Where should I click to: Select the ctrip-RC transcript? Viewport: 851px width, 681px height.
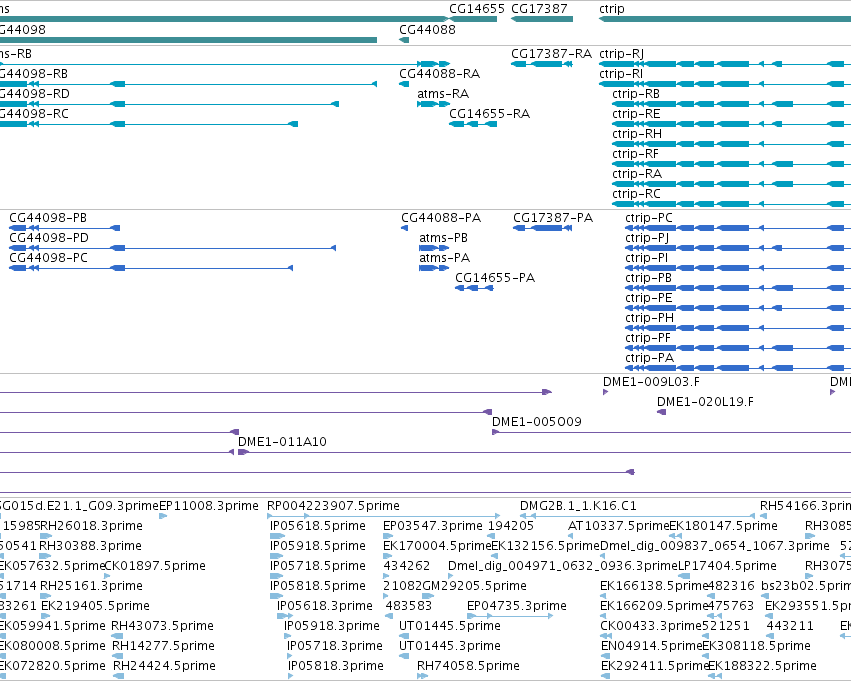[732, 204]
